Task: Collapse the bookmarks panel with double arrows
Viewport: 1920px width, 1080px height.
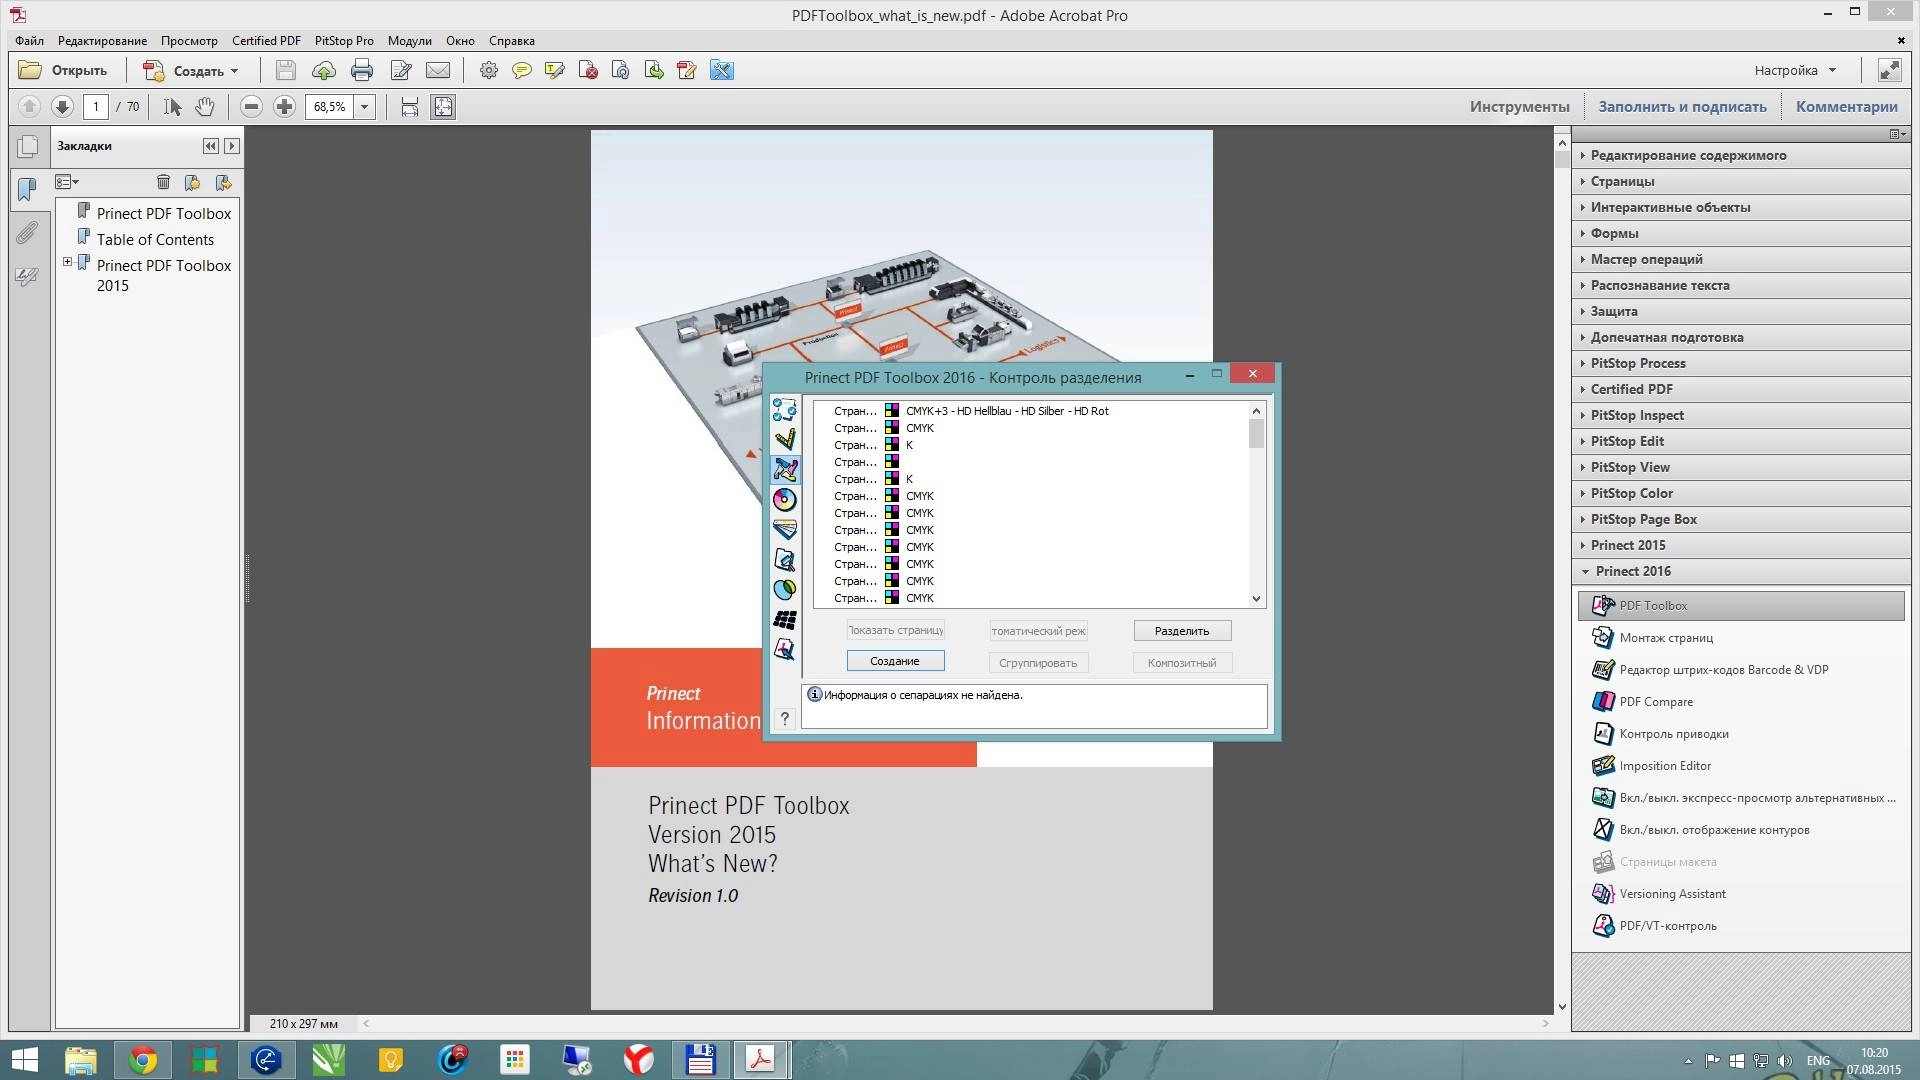Action: pyautogui.click(x=210, y=146)
